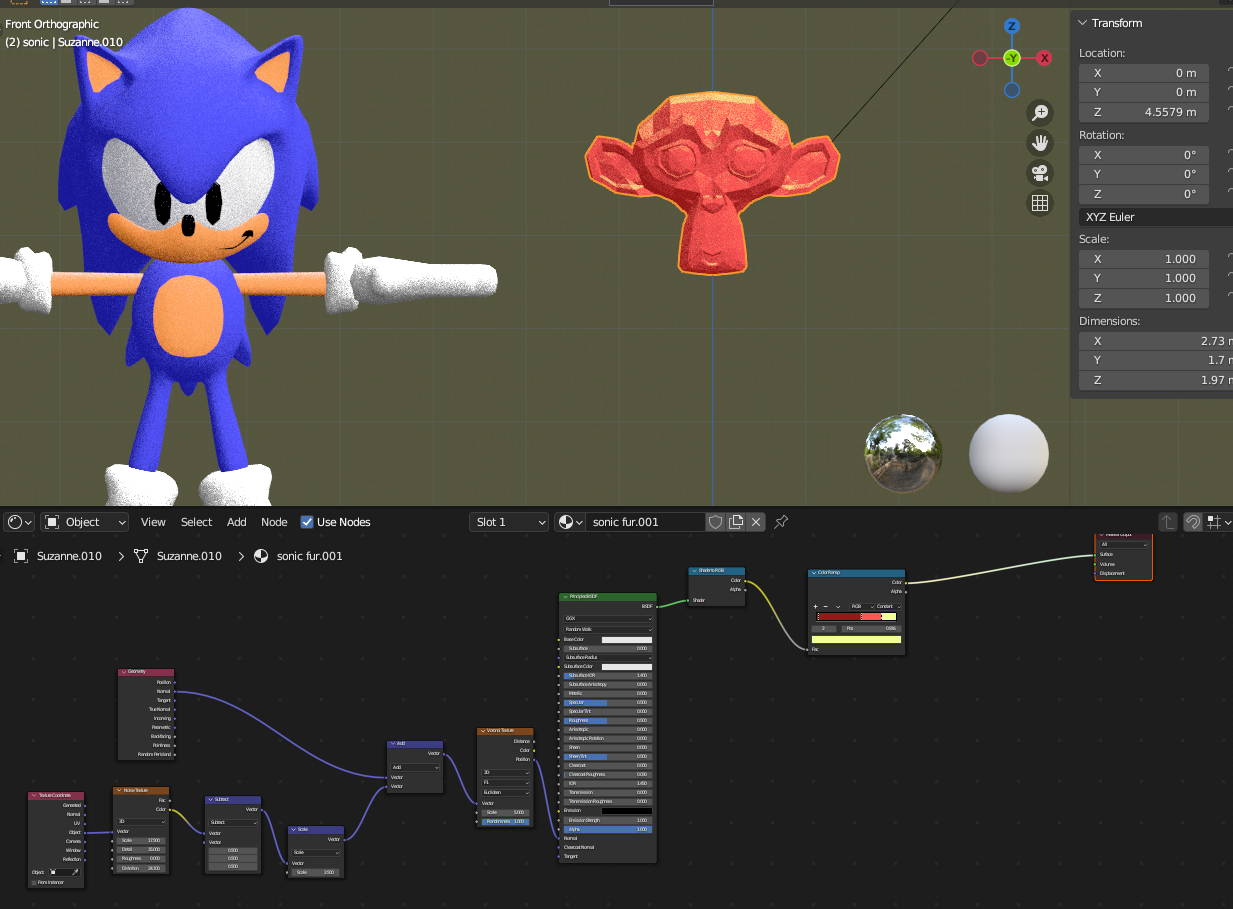This screenshot has height=909, width=1233.
Task: Click the Dimensions X value 2.73 m
Action: click(1156, 341)
